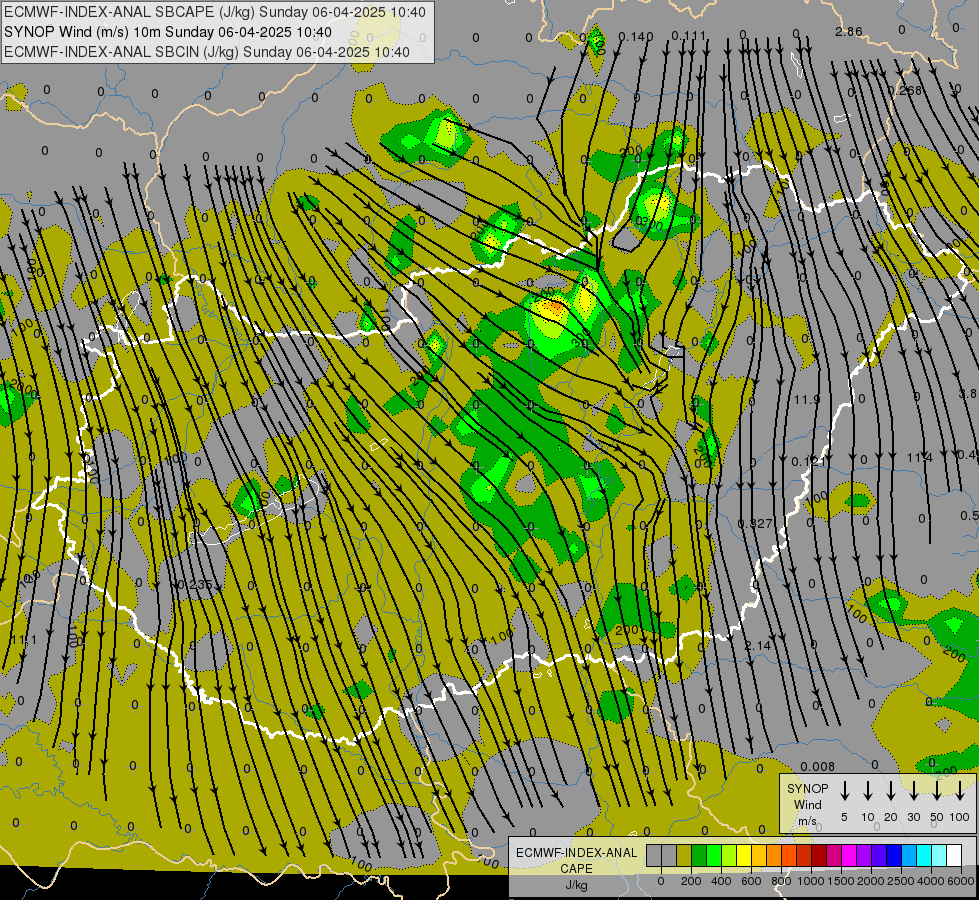Click the '50' wind speed legend label

[937, 817]
